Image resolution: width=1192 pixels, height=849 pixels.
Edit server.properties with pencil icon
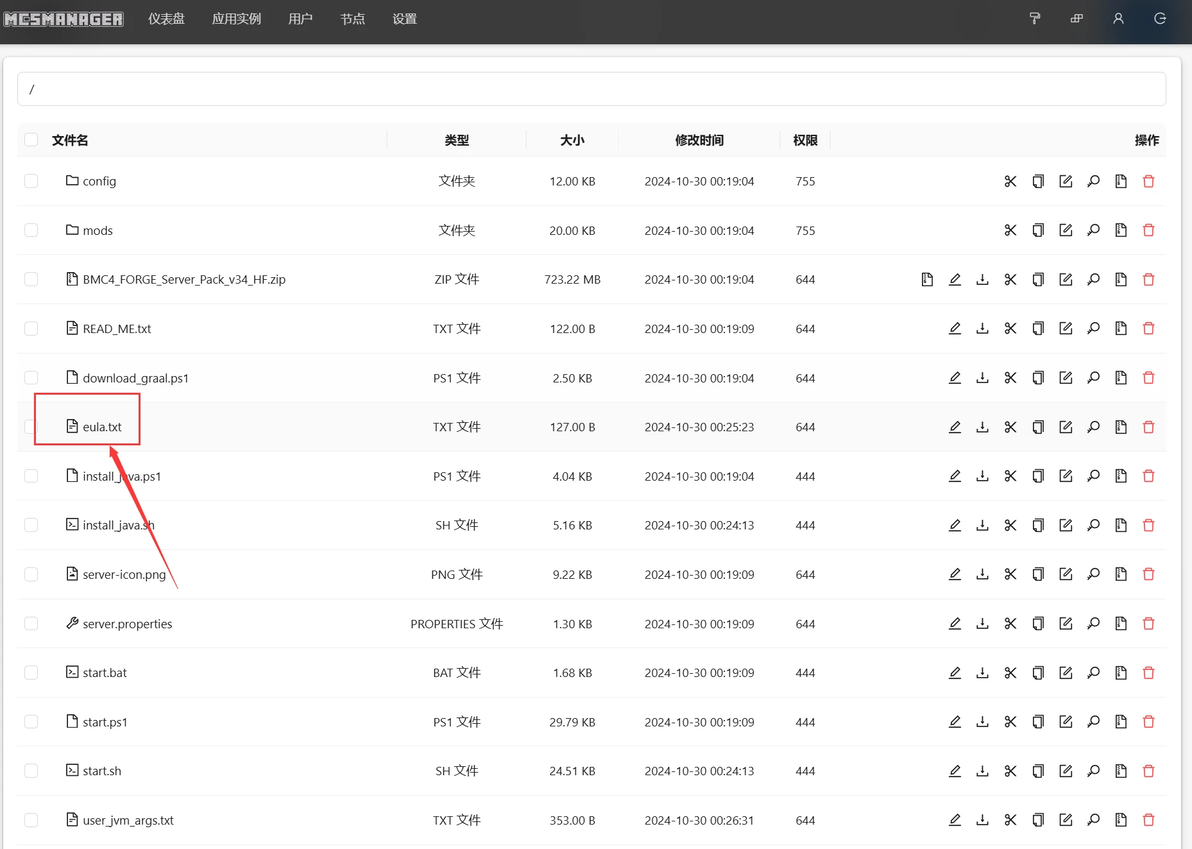point(955,623)
